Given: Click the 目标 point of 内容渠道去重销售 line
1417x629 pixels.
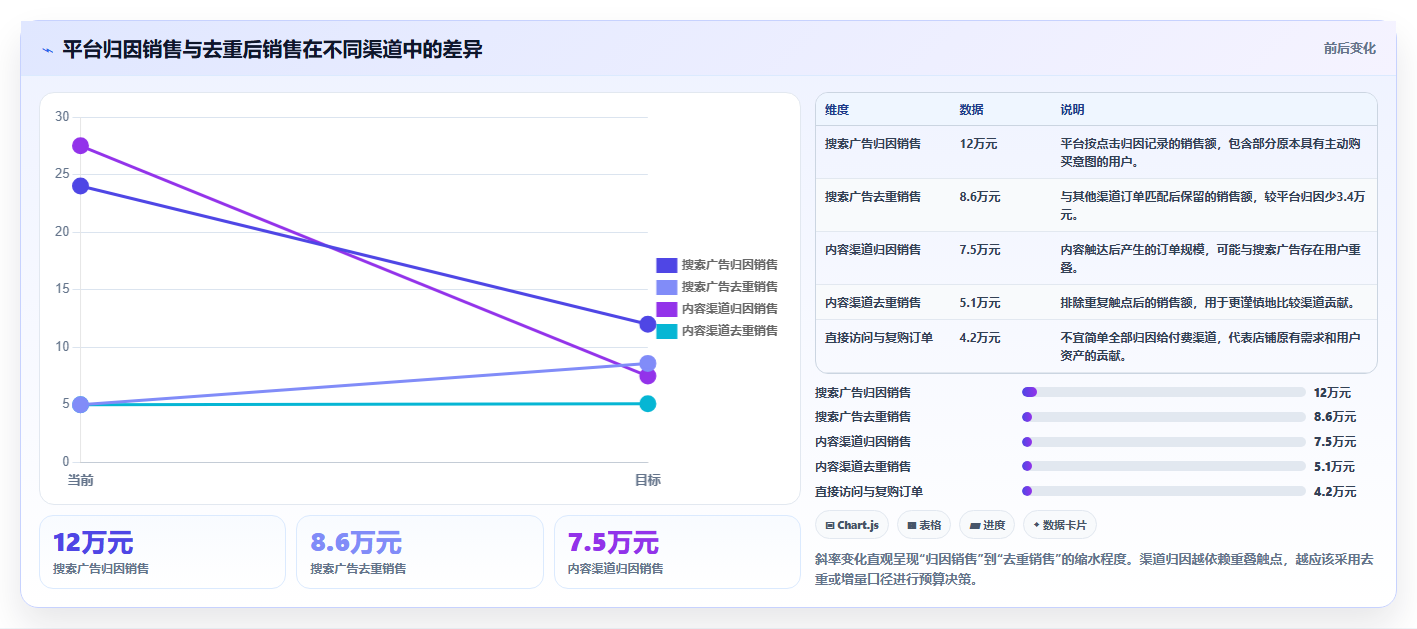Looking at the screenshot, I should (647, 404).
